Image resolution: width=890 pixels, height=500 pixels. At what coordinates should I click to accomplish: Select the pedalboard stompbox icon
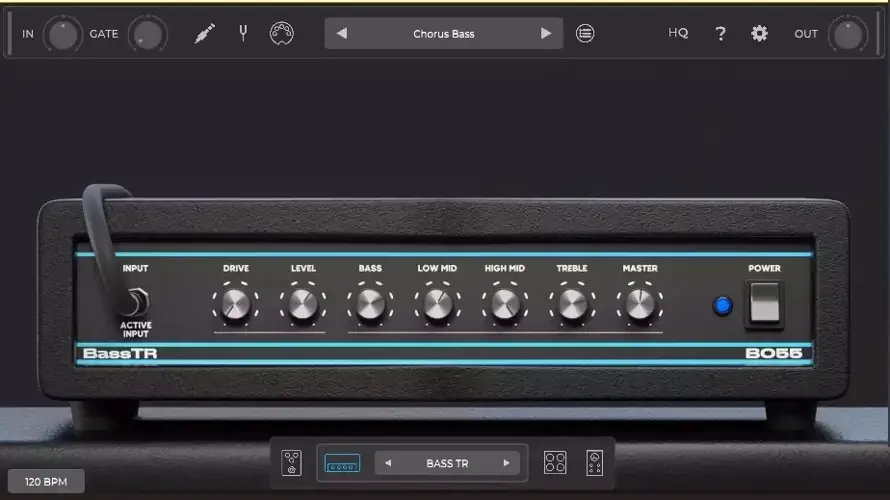pyautogui.click(x=291, y=463)
